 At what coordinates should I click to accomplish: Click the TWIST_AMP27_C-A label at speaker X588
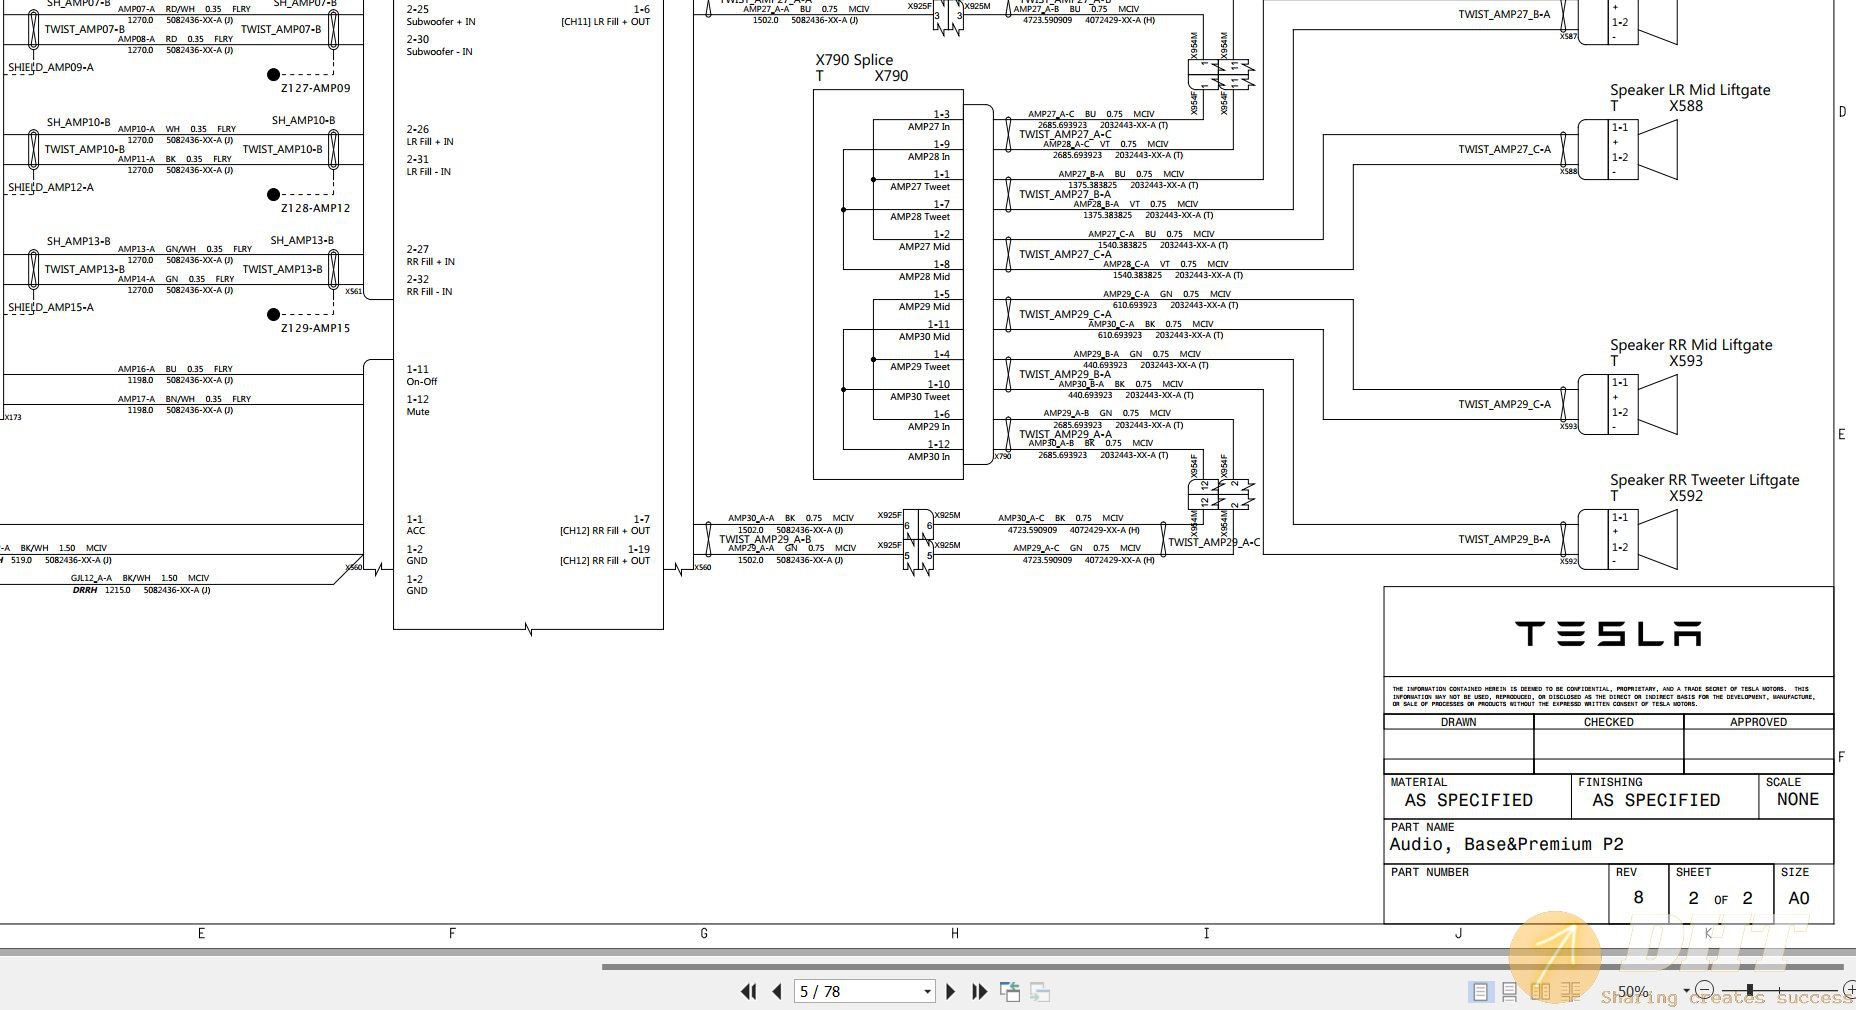[1504, 149]
